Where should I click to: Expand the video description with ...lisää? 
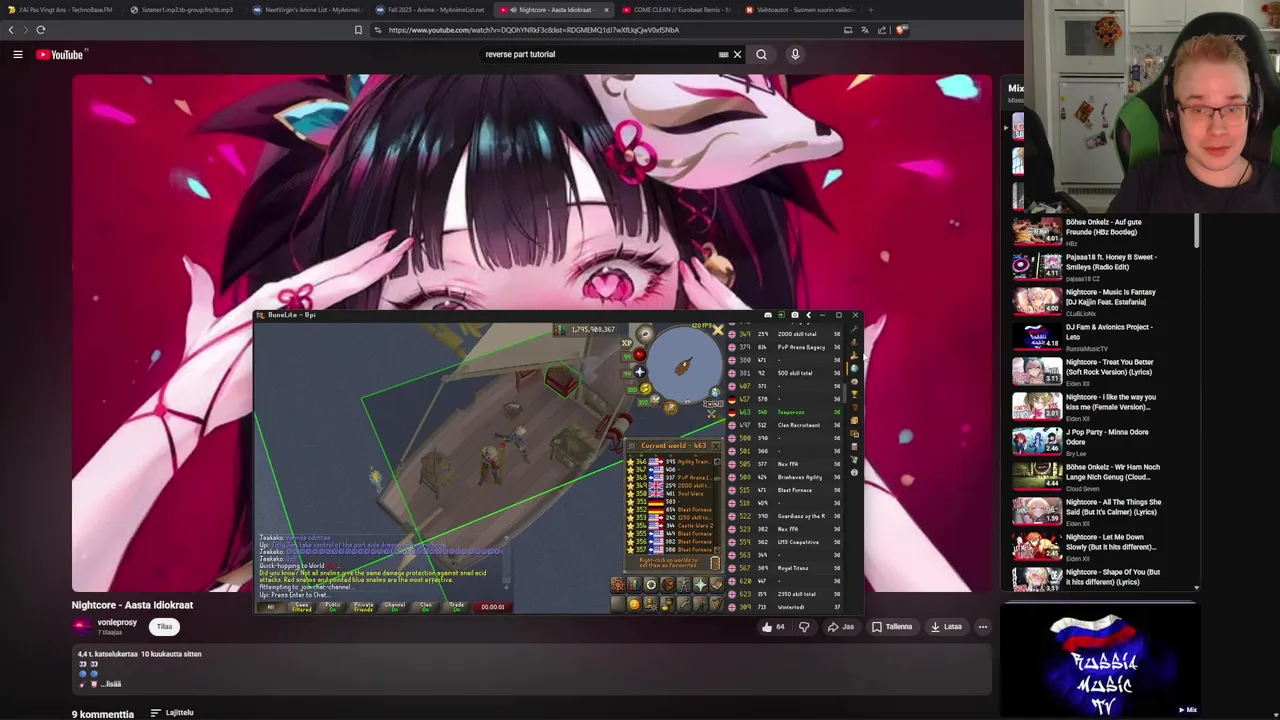(111, 684)
